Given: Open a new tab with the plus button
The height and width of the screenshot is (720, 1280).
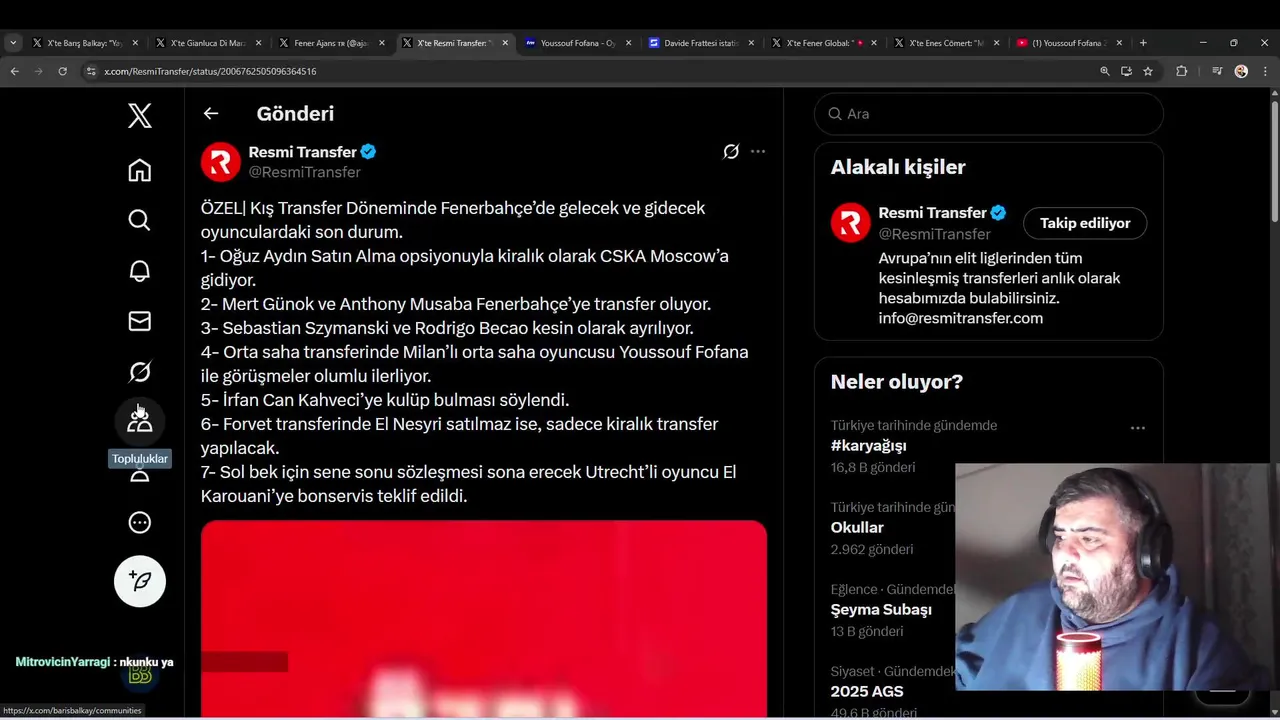Looking at the screenshot, I should (x=1143, y=43).
